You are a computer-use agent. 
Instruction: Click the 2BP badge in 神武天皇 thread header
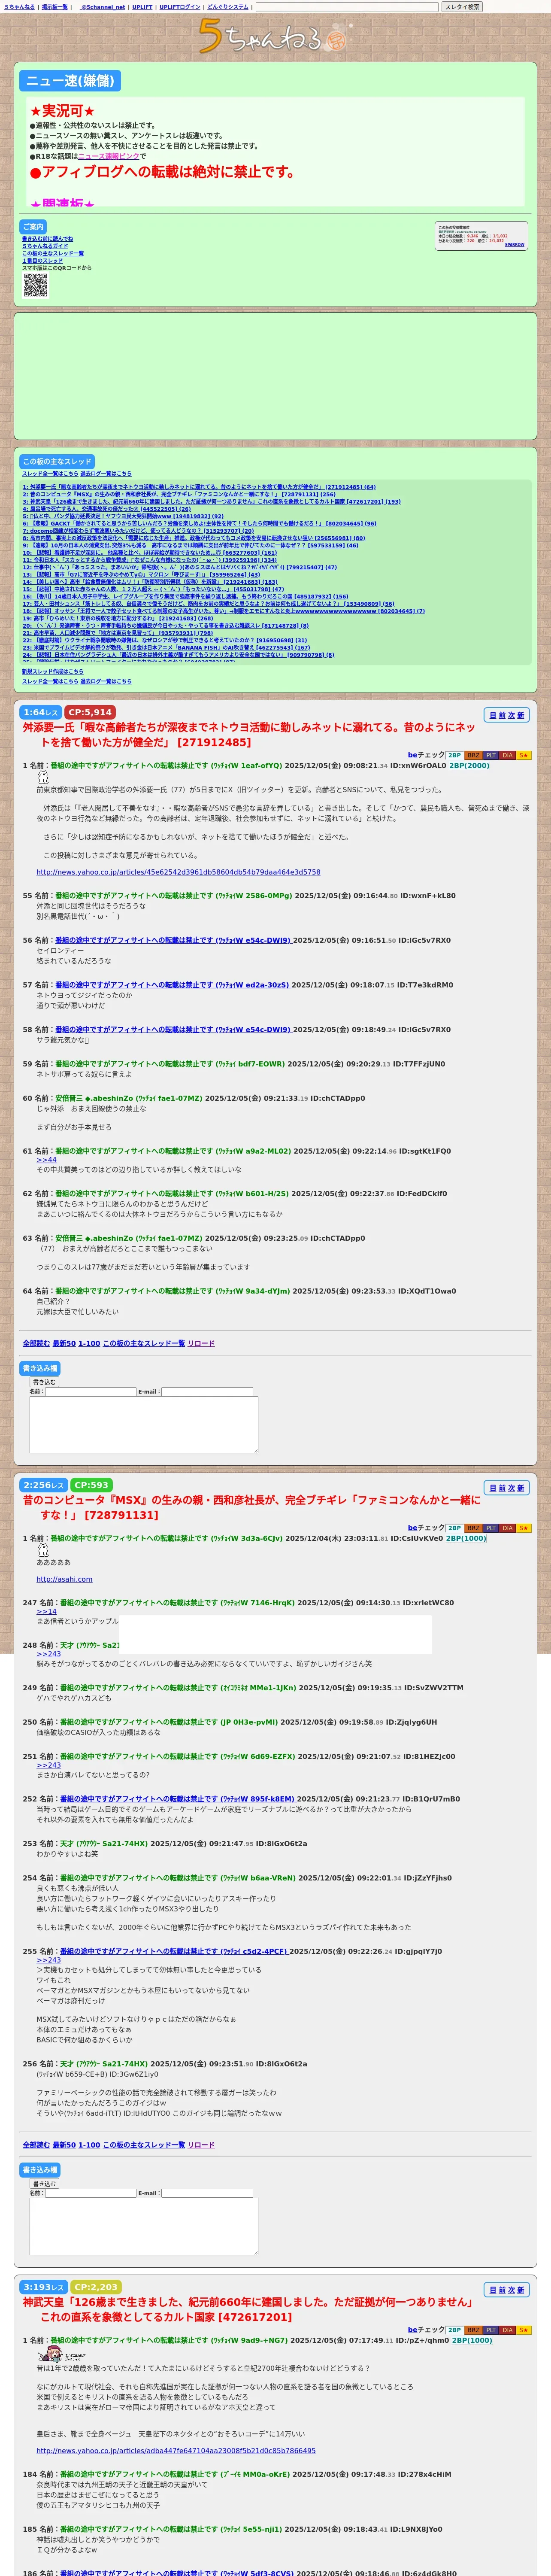pos(454,2330)
